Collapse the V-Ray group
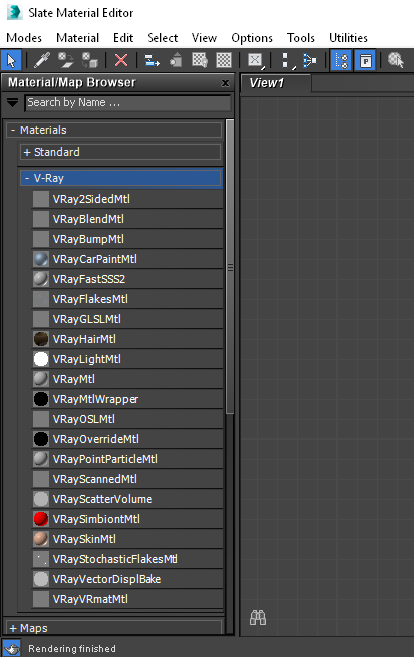Viewport: 414px width, 657px height. pos(121,178)
